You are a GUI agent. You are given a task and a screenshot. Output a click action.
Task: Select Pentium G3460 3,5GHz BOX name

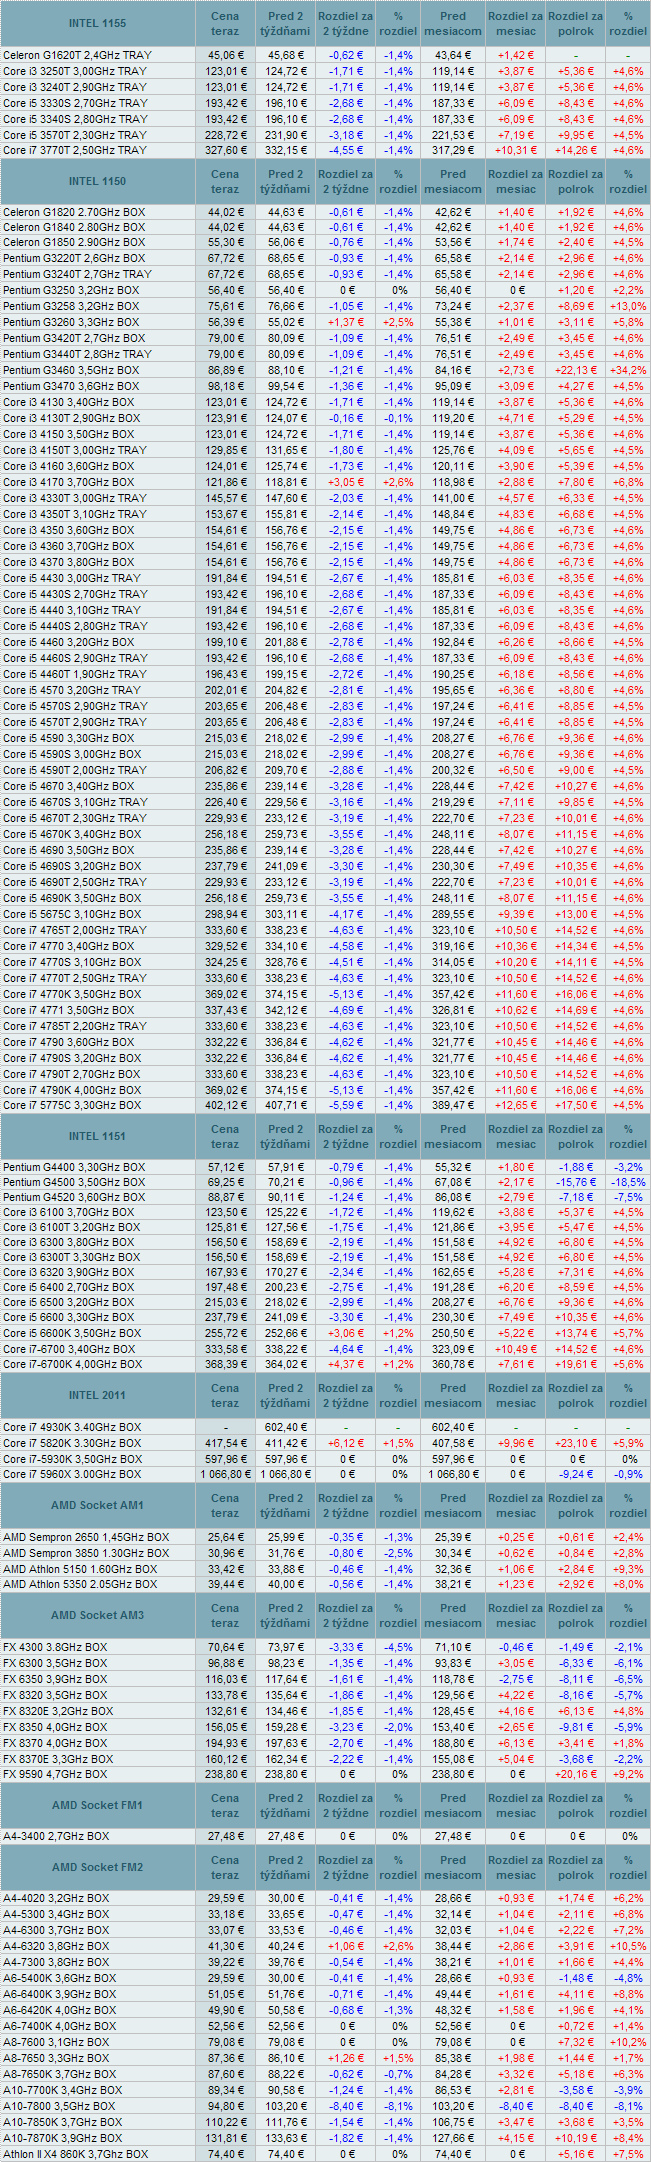click(x=71, y=370)
